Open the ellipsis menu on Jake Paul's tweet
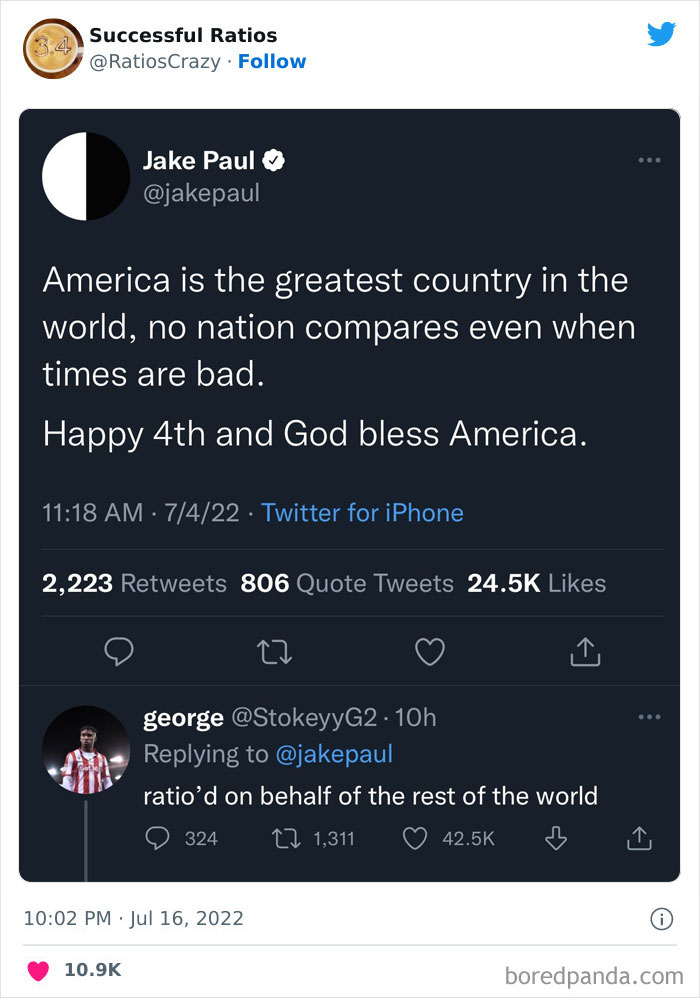The width and height of the screenshot is (700, 998). pyautogui.click(x=648, y=160)
